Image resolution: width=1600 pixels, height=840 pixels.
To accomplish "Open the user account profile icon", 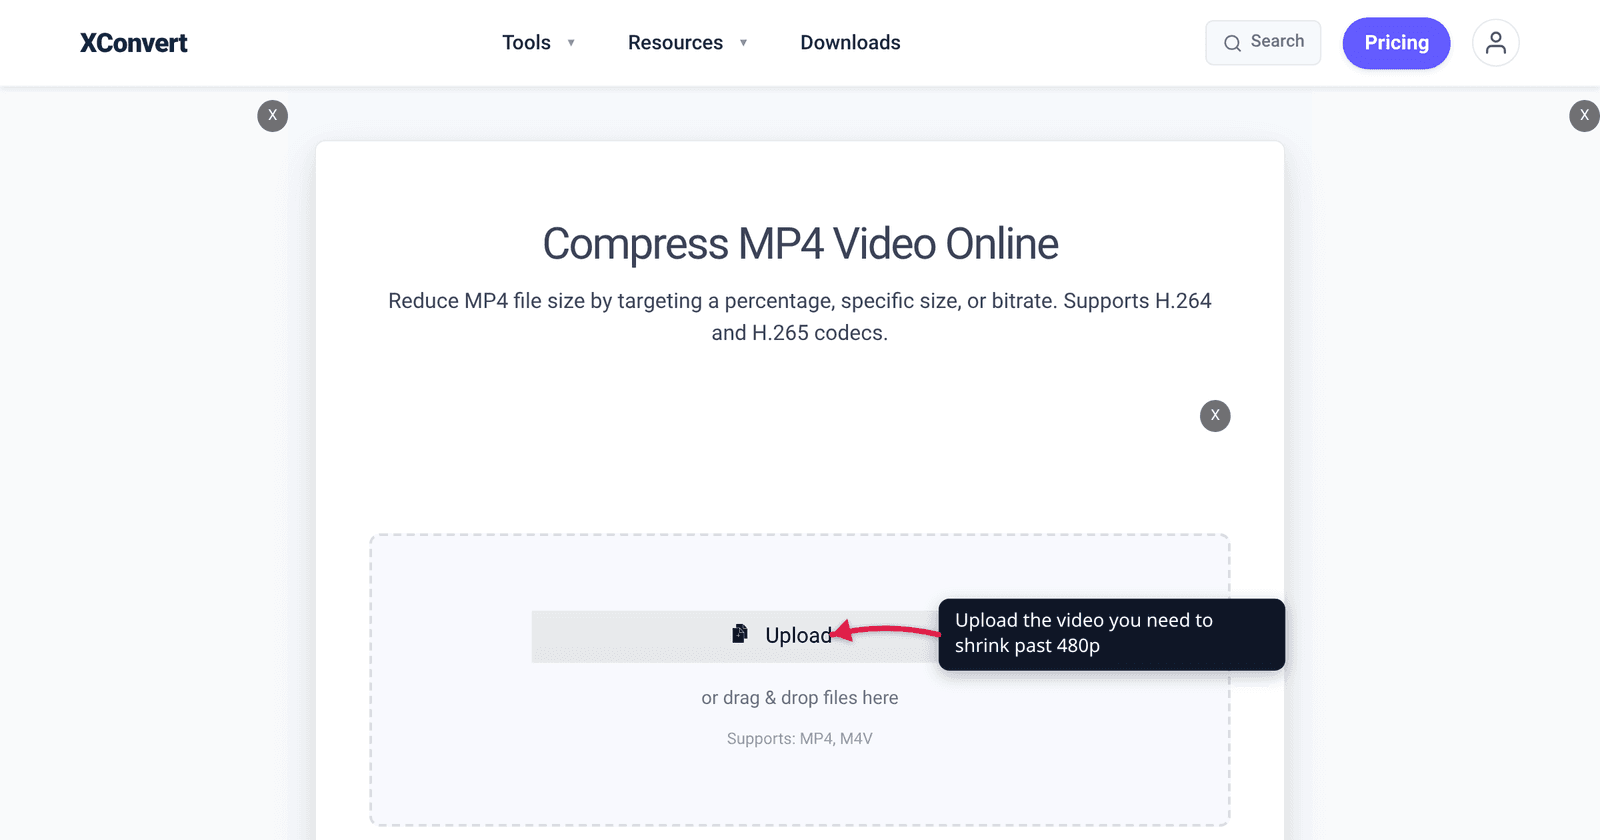I will (1496, 43).
